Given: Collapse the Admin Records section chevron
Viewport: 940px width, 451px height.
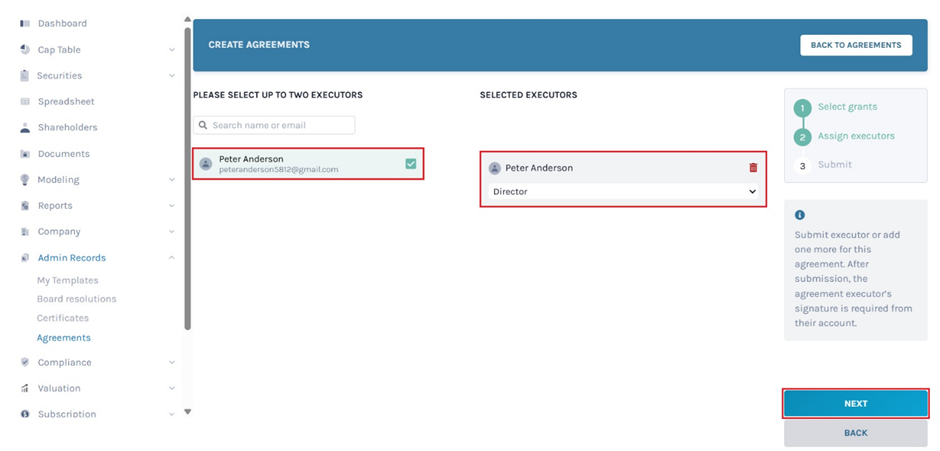Looking at the screenshot, I should 172,258.
